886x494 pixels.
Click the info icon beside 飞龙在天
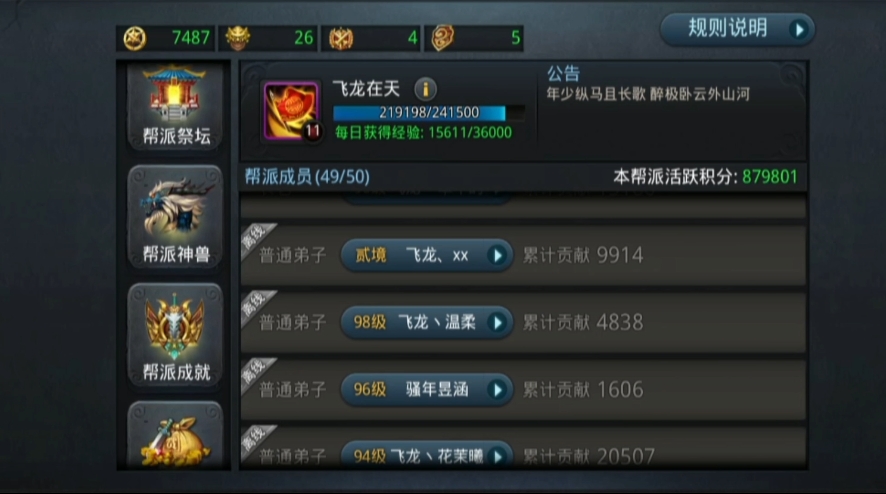(425, 89)
